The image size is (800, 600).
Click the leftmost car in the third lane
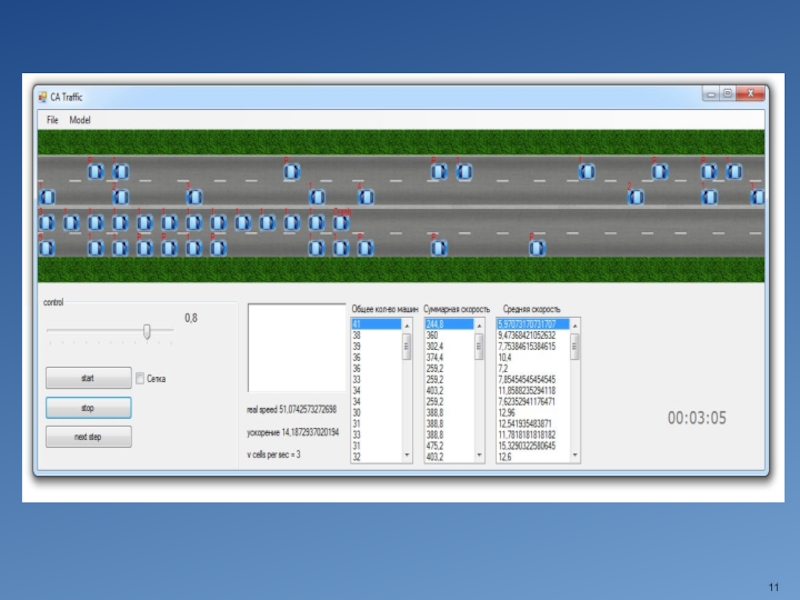tap(47, 222)
